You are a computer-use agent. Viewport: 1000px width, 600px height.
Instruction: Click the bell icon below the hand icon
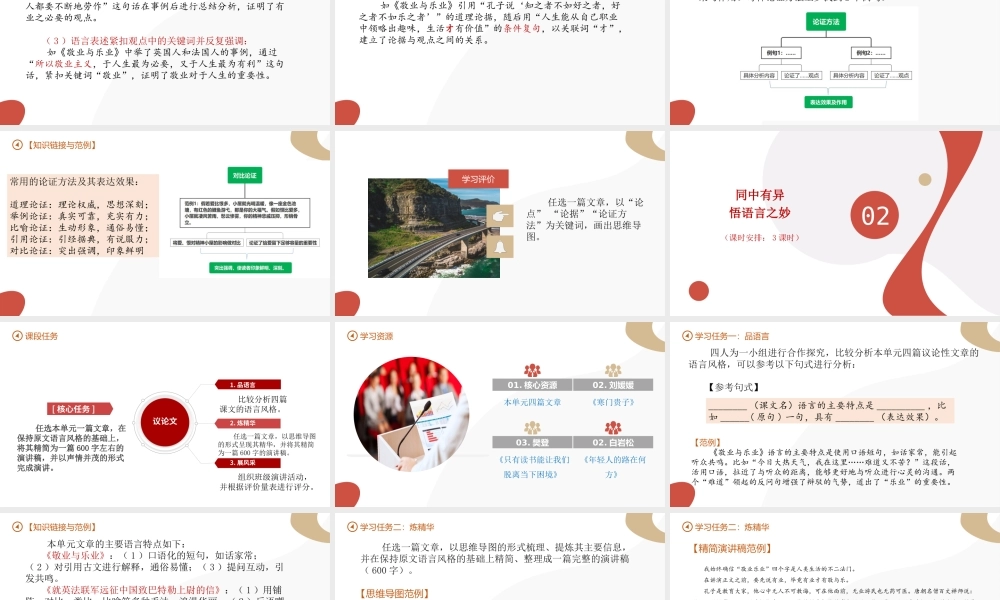pos(500,247)
